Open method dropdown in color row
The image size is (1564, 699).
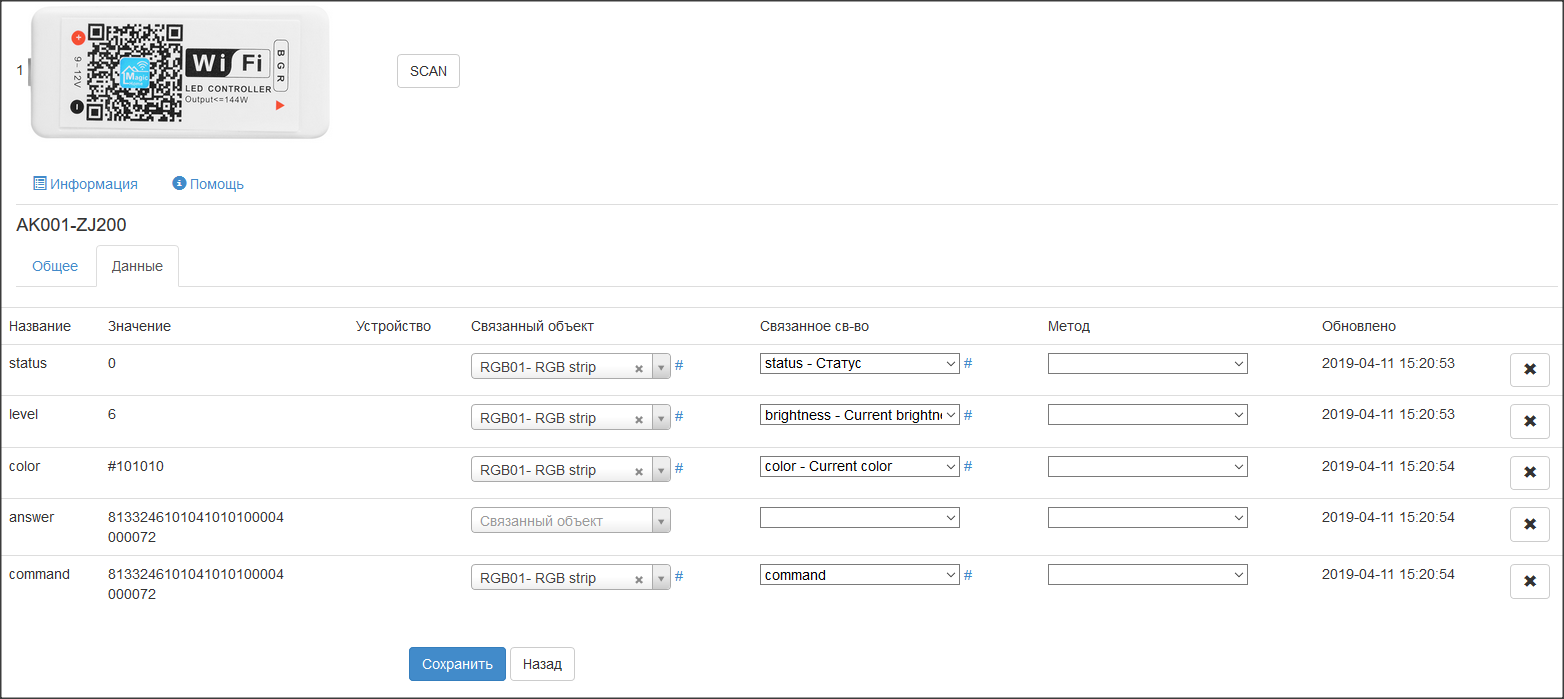click(x=1147, y=467)
